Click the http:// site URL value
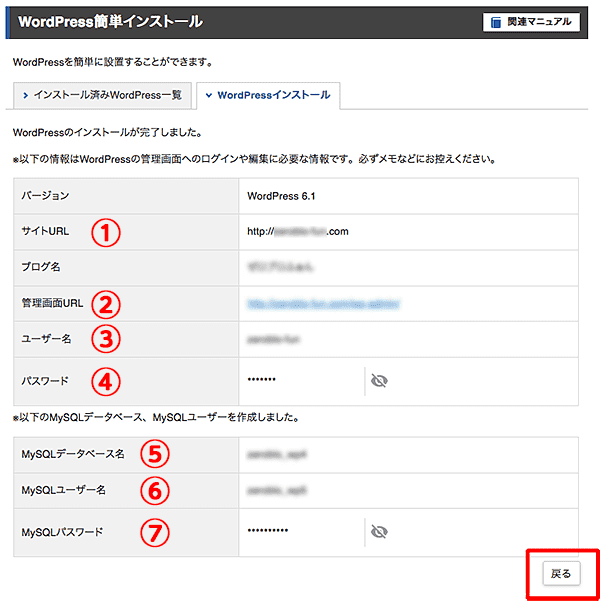The height and width of the screenshot is (601, 600). [x=298, y=232]
